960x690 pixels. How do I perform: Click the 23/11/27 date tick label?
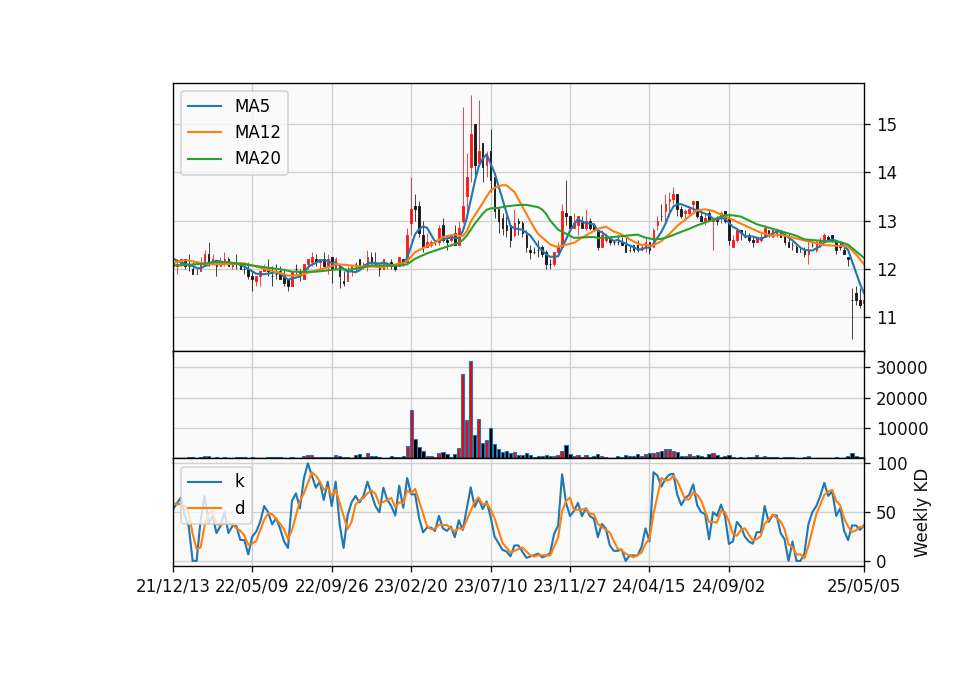569,587
